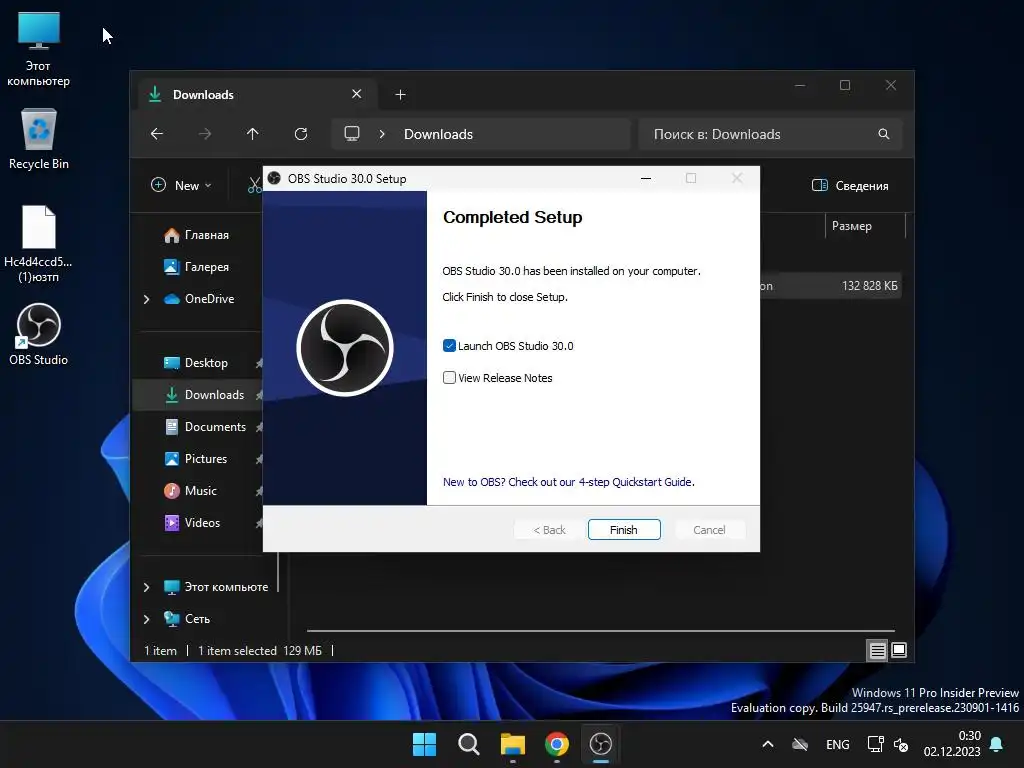Click the search magnifier in Explorer

pos(884,134)
